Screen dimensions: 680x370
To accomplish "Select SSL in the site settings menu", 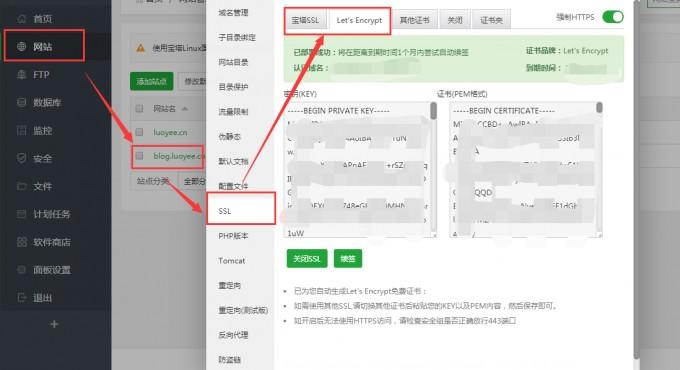I will click(x=241, y=211).
